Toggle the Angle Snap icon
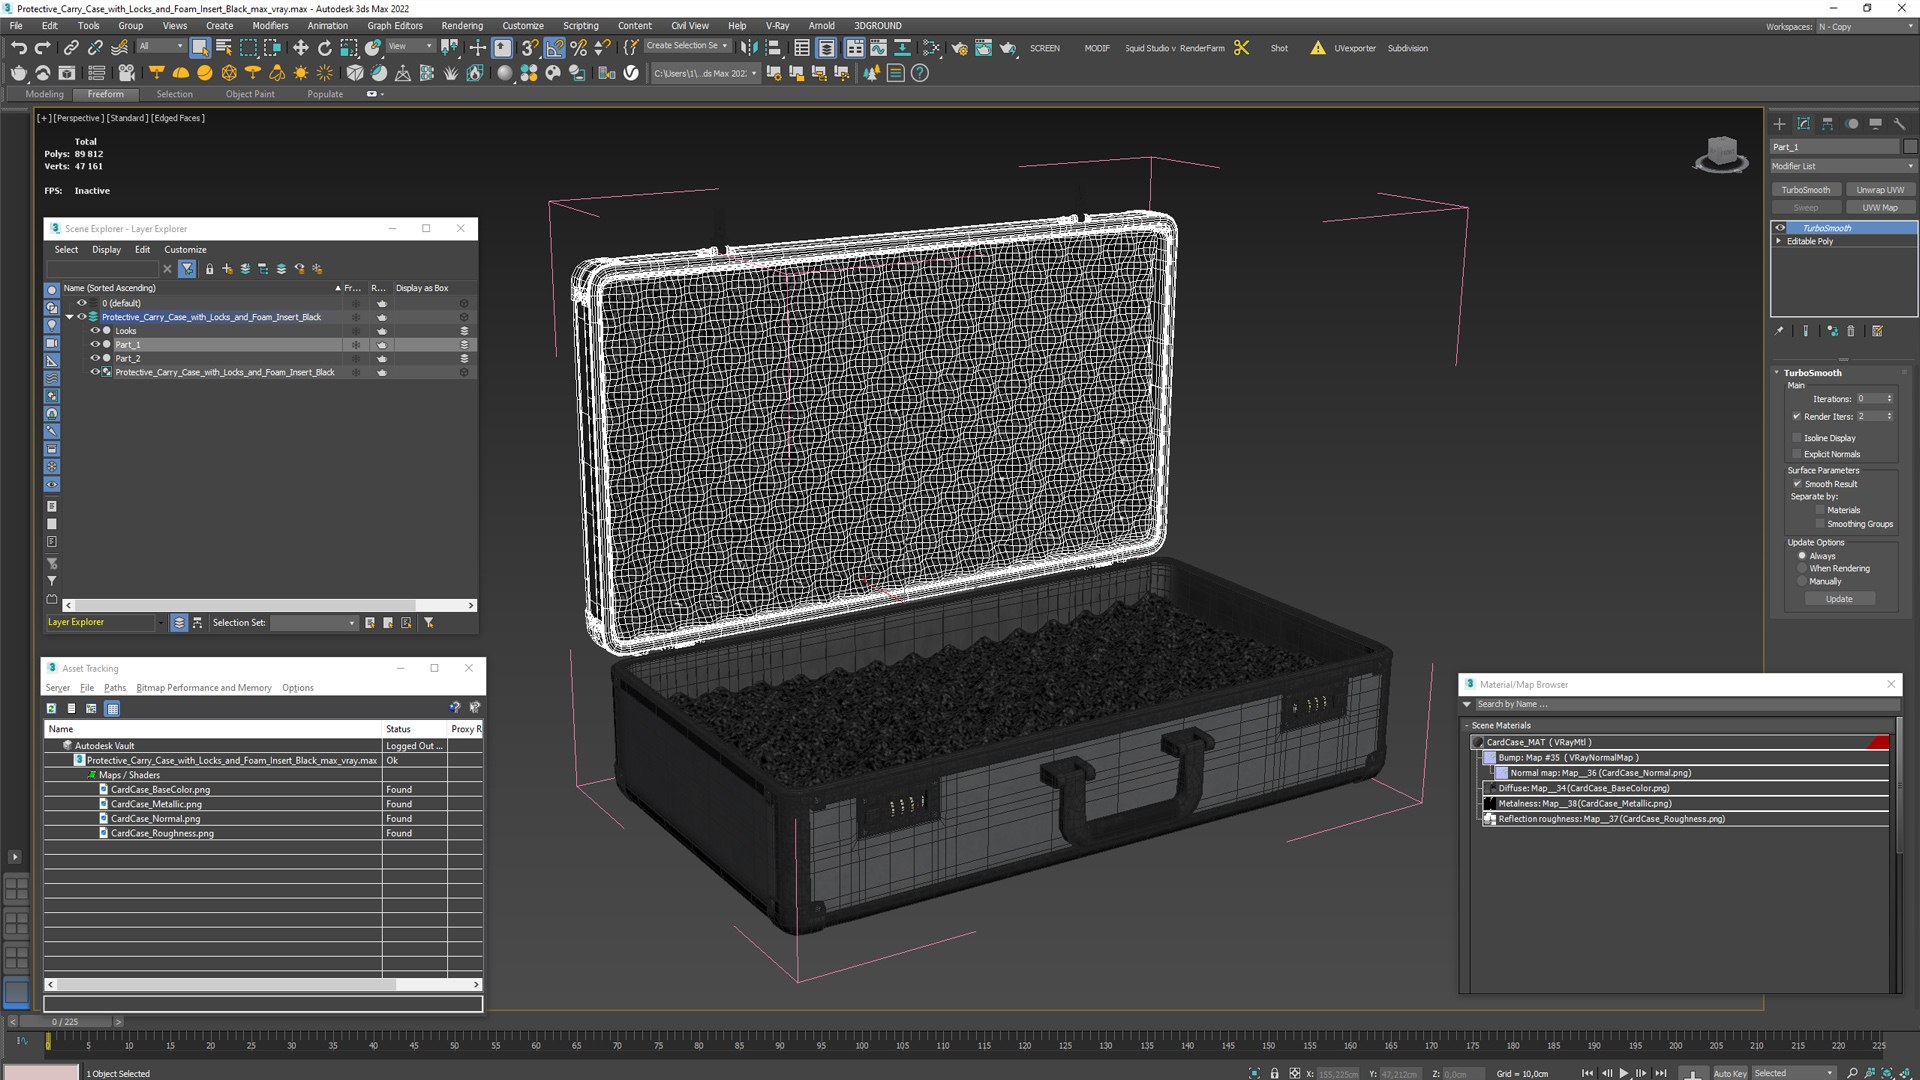1920x1080 pixels. (x=554, y=47)
